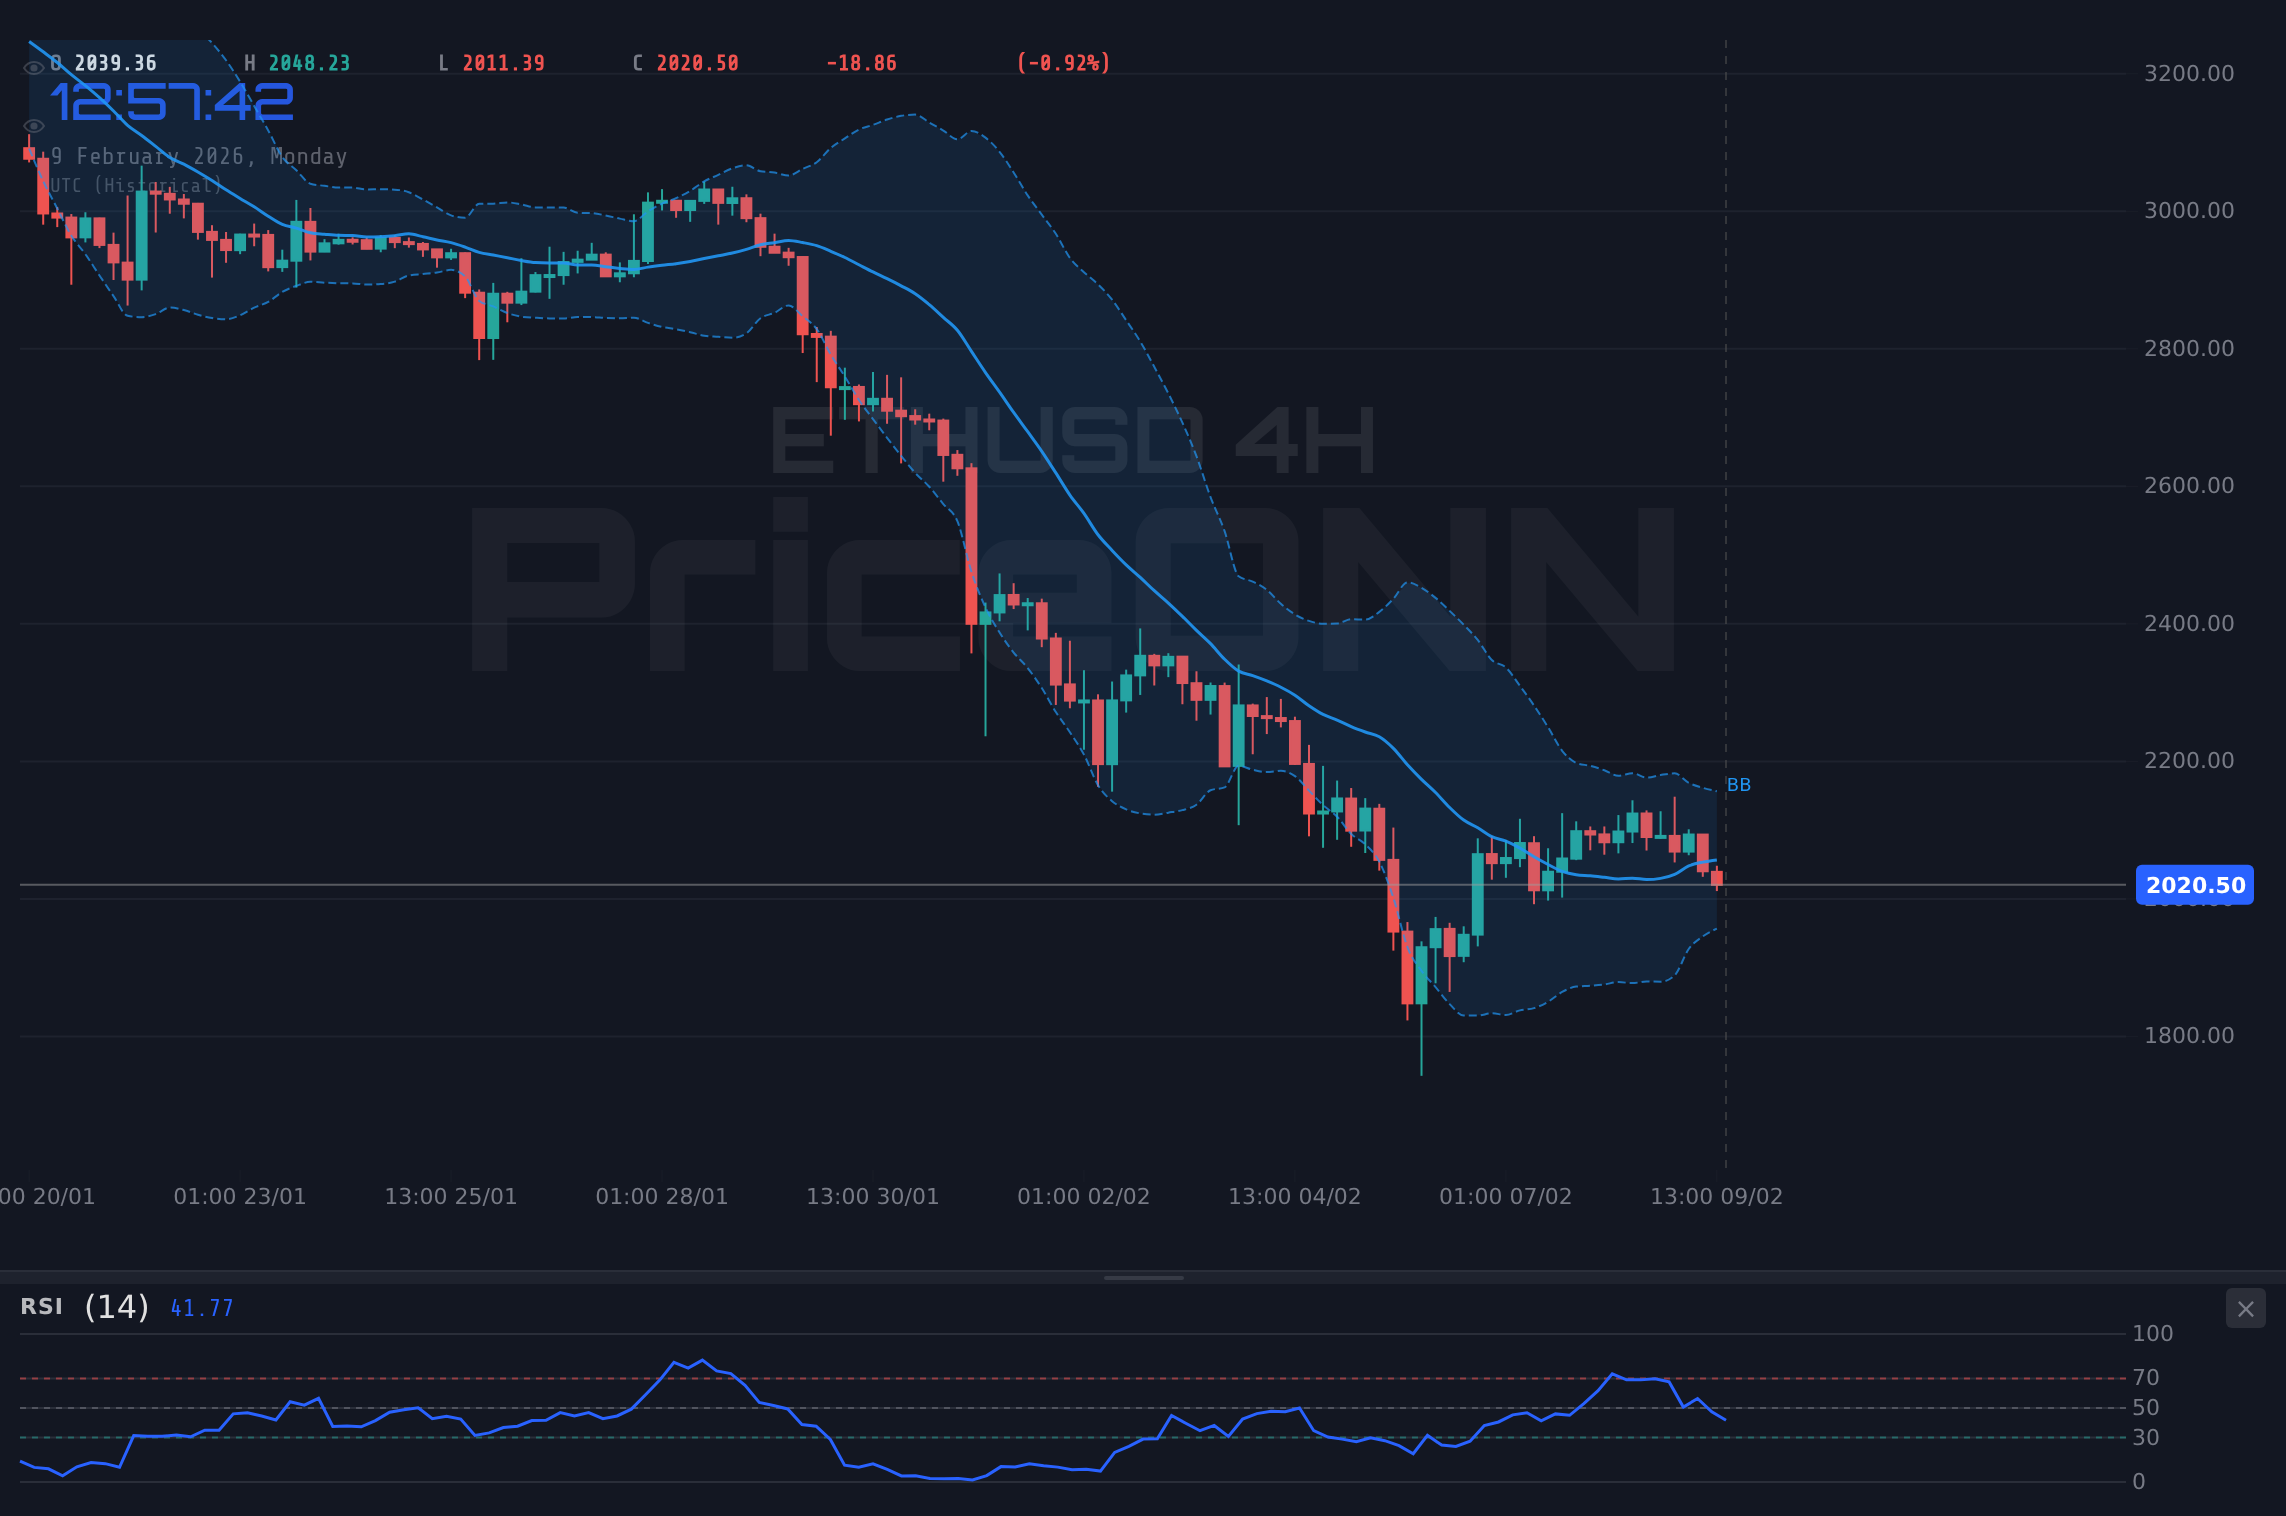Click the 13:00 09/02 time label
Viewport: 2286px width, 1516px height.
coord(1717,1196)
